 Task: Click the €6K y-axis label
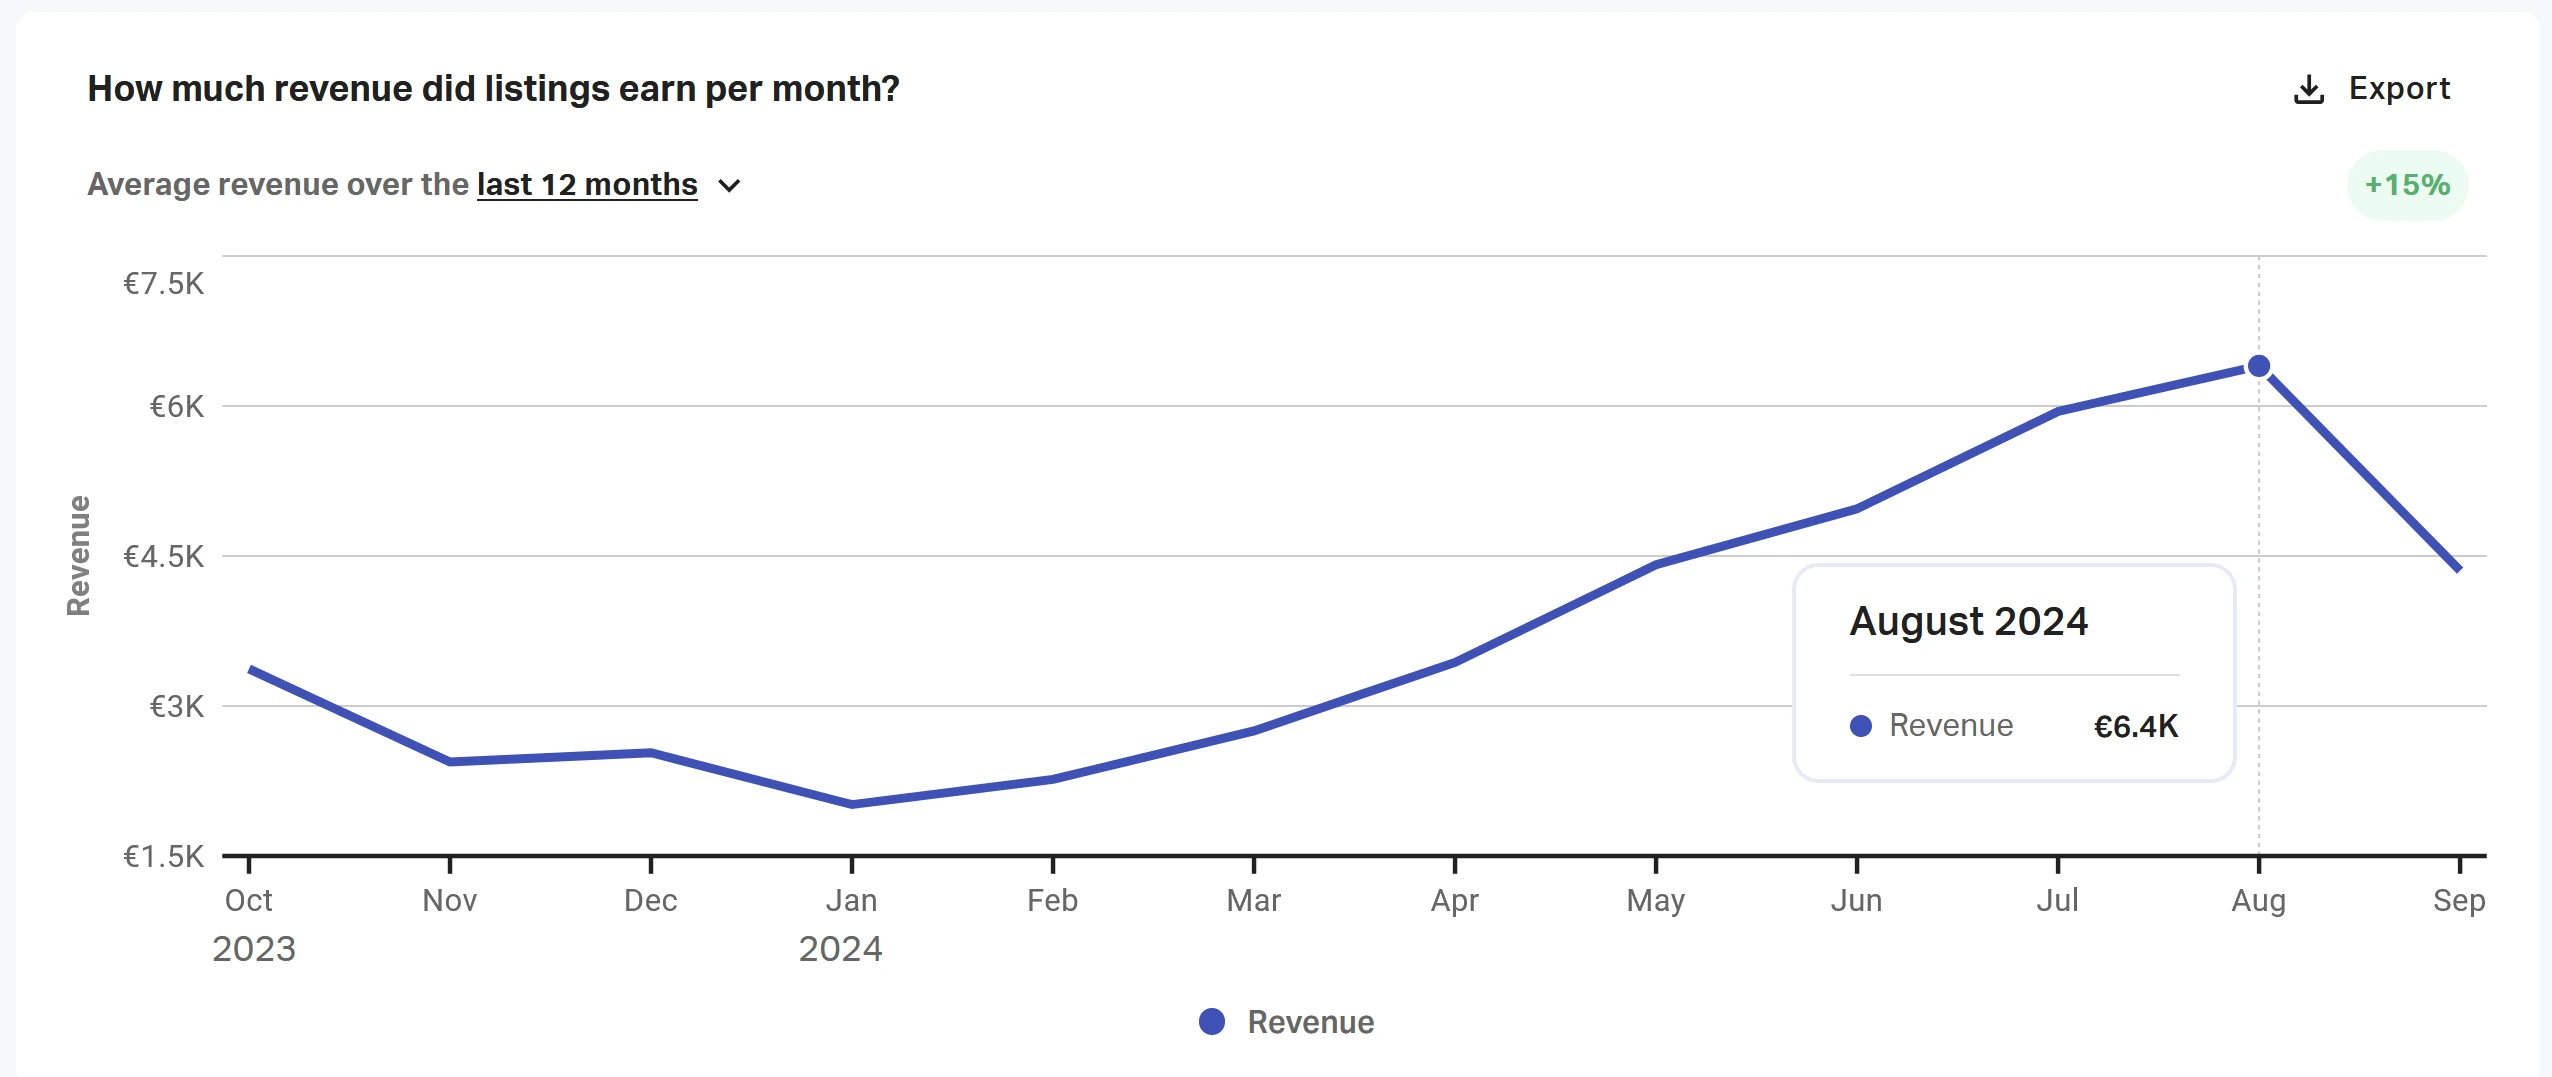pyautogui.click(x=177, y=406)
